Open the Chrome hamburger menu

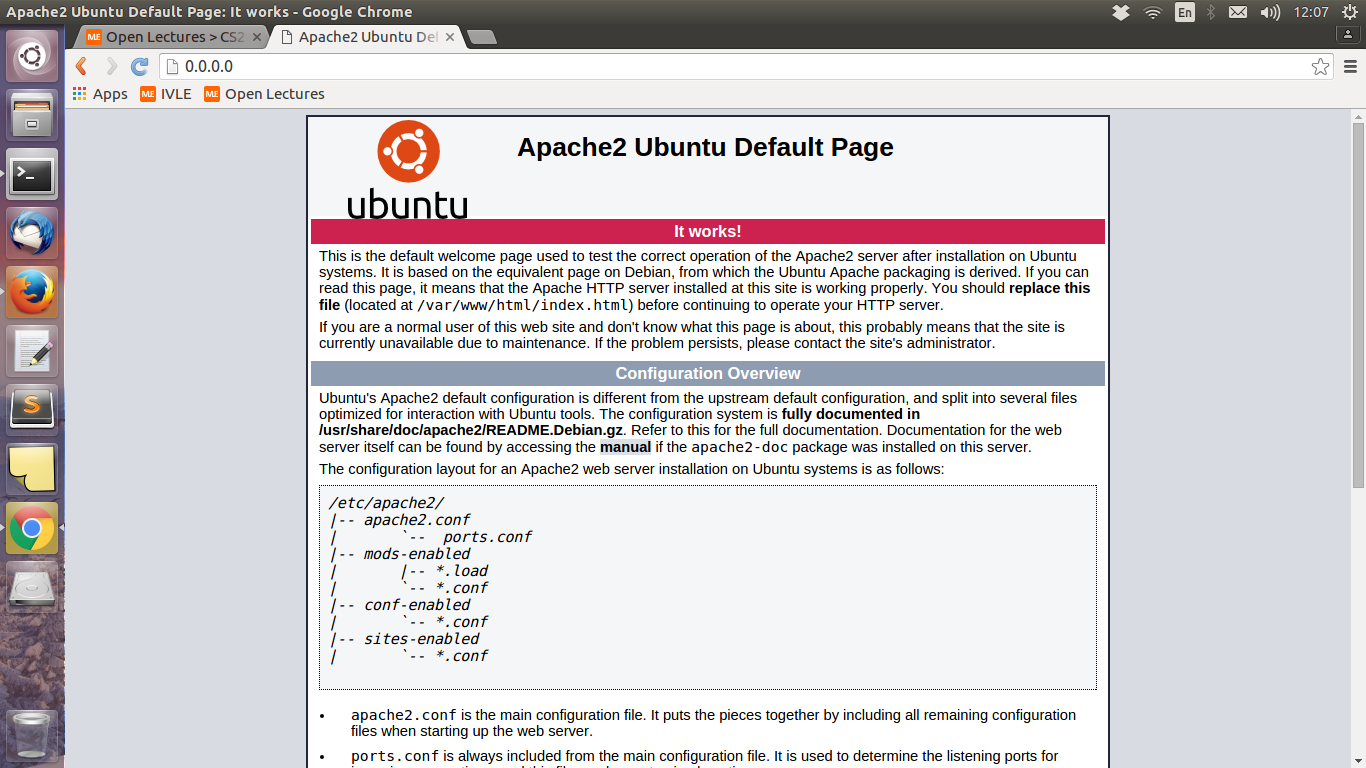pyautogui.click(x=1350, y=67)
